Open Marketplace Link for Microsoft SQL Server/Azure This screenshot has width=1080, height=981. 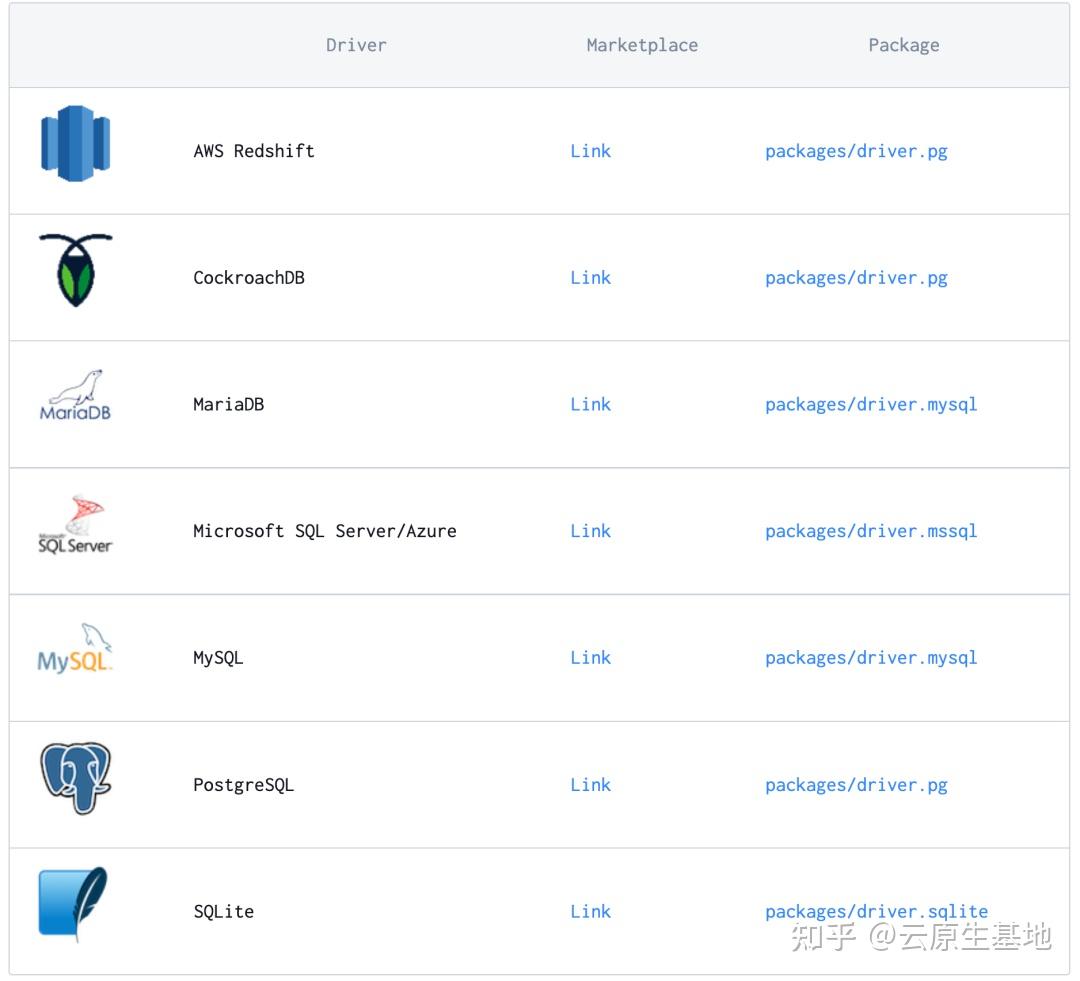click(590, 531)
